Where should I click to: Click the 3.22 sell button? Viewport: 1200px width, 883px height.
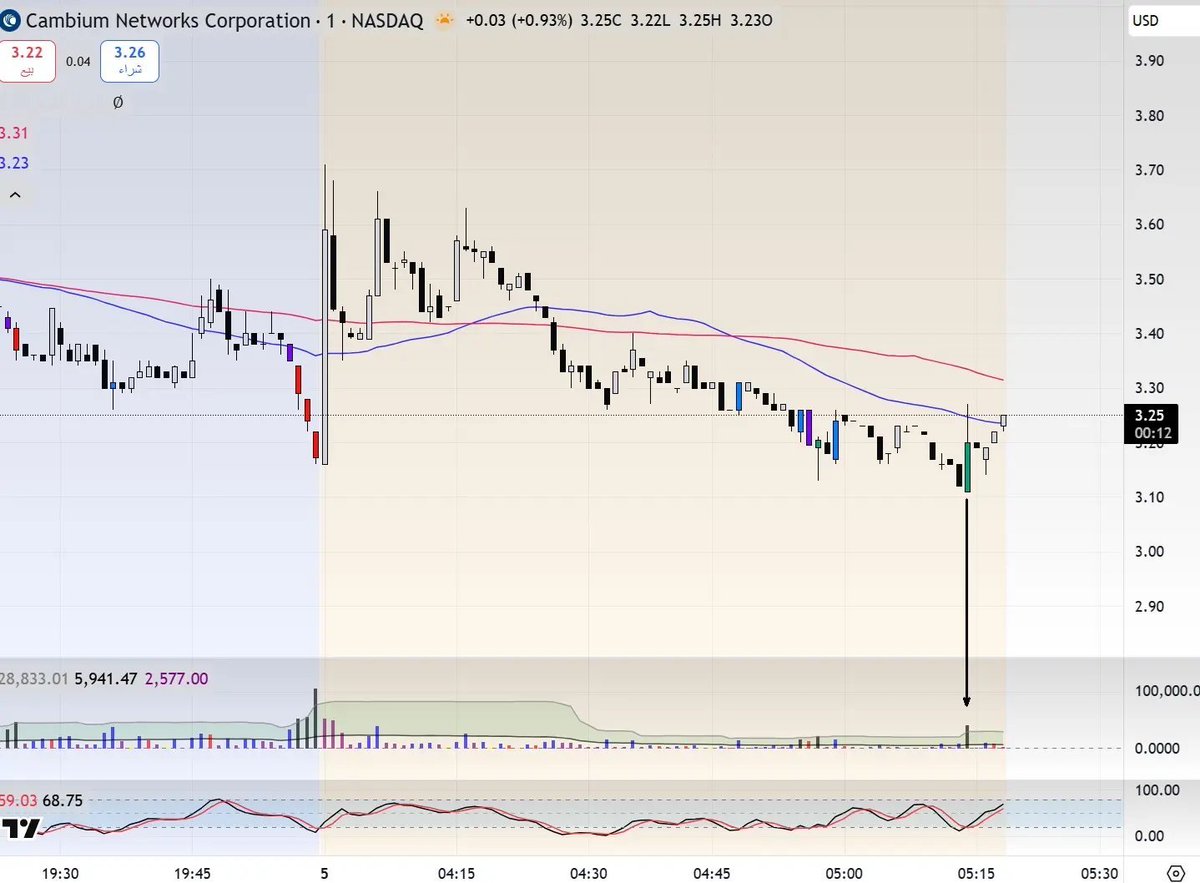pyautogui.click(x=28, y=61)
